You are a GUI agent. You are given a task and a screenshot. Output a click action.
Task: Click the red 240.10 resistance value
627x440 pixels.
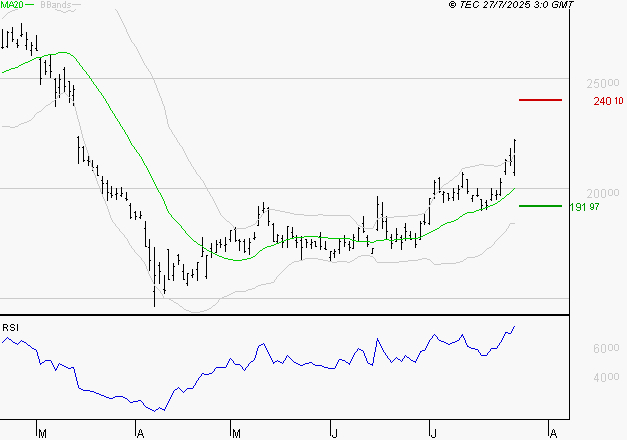pos(608,101)
